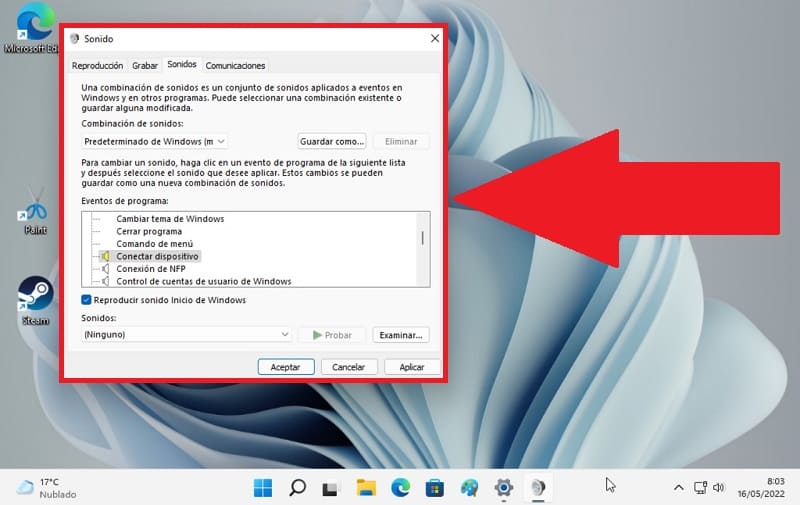Screen dimensions: 800x505
Task: Click Aceptar to confirm
Action: (x=286, y=367)
